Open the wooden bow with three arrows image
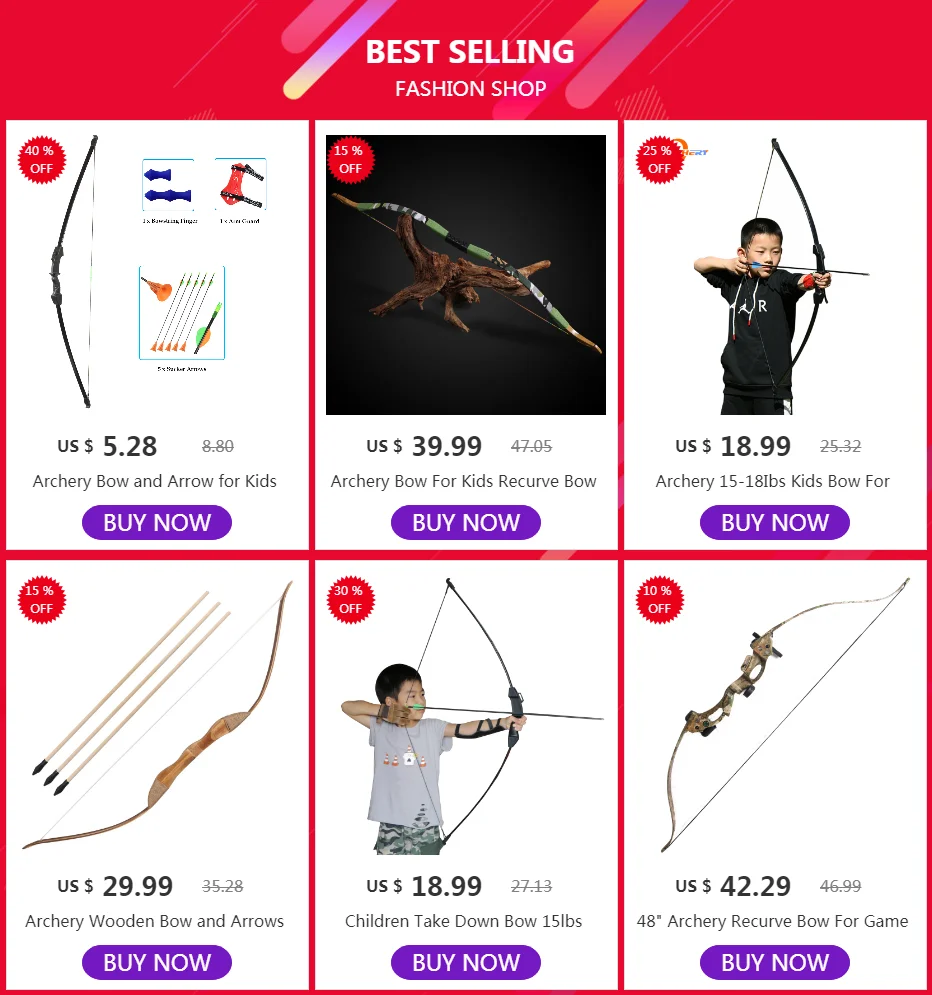The image size is (932, 995). (157, 714)
